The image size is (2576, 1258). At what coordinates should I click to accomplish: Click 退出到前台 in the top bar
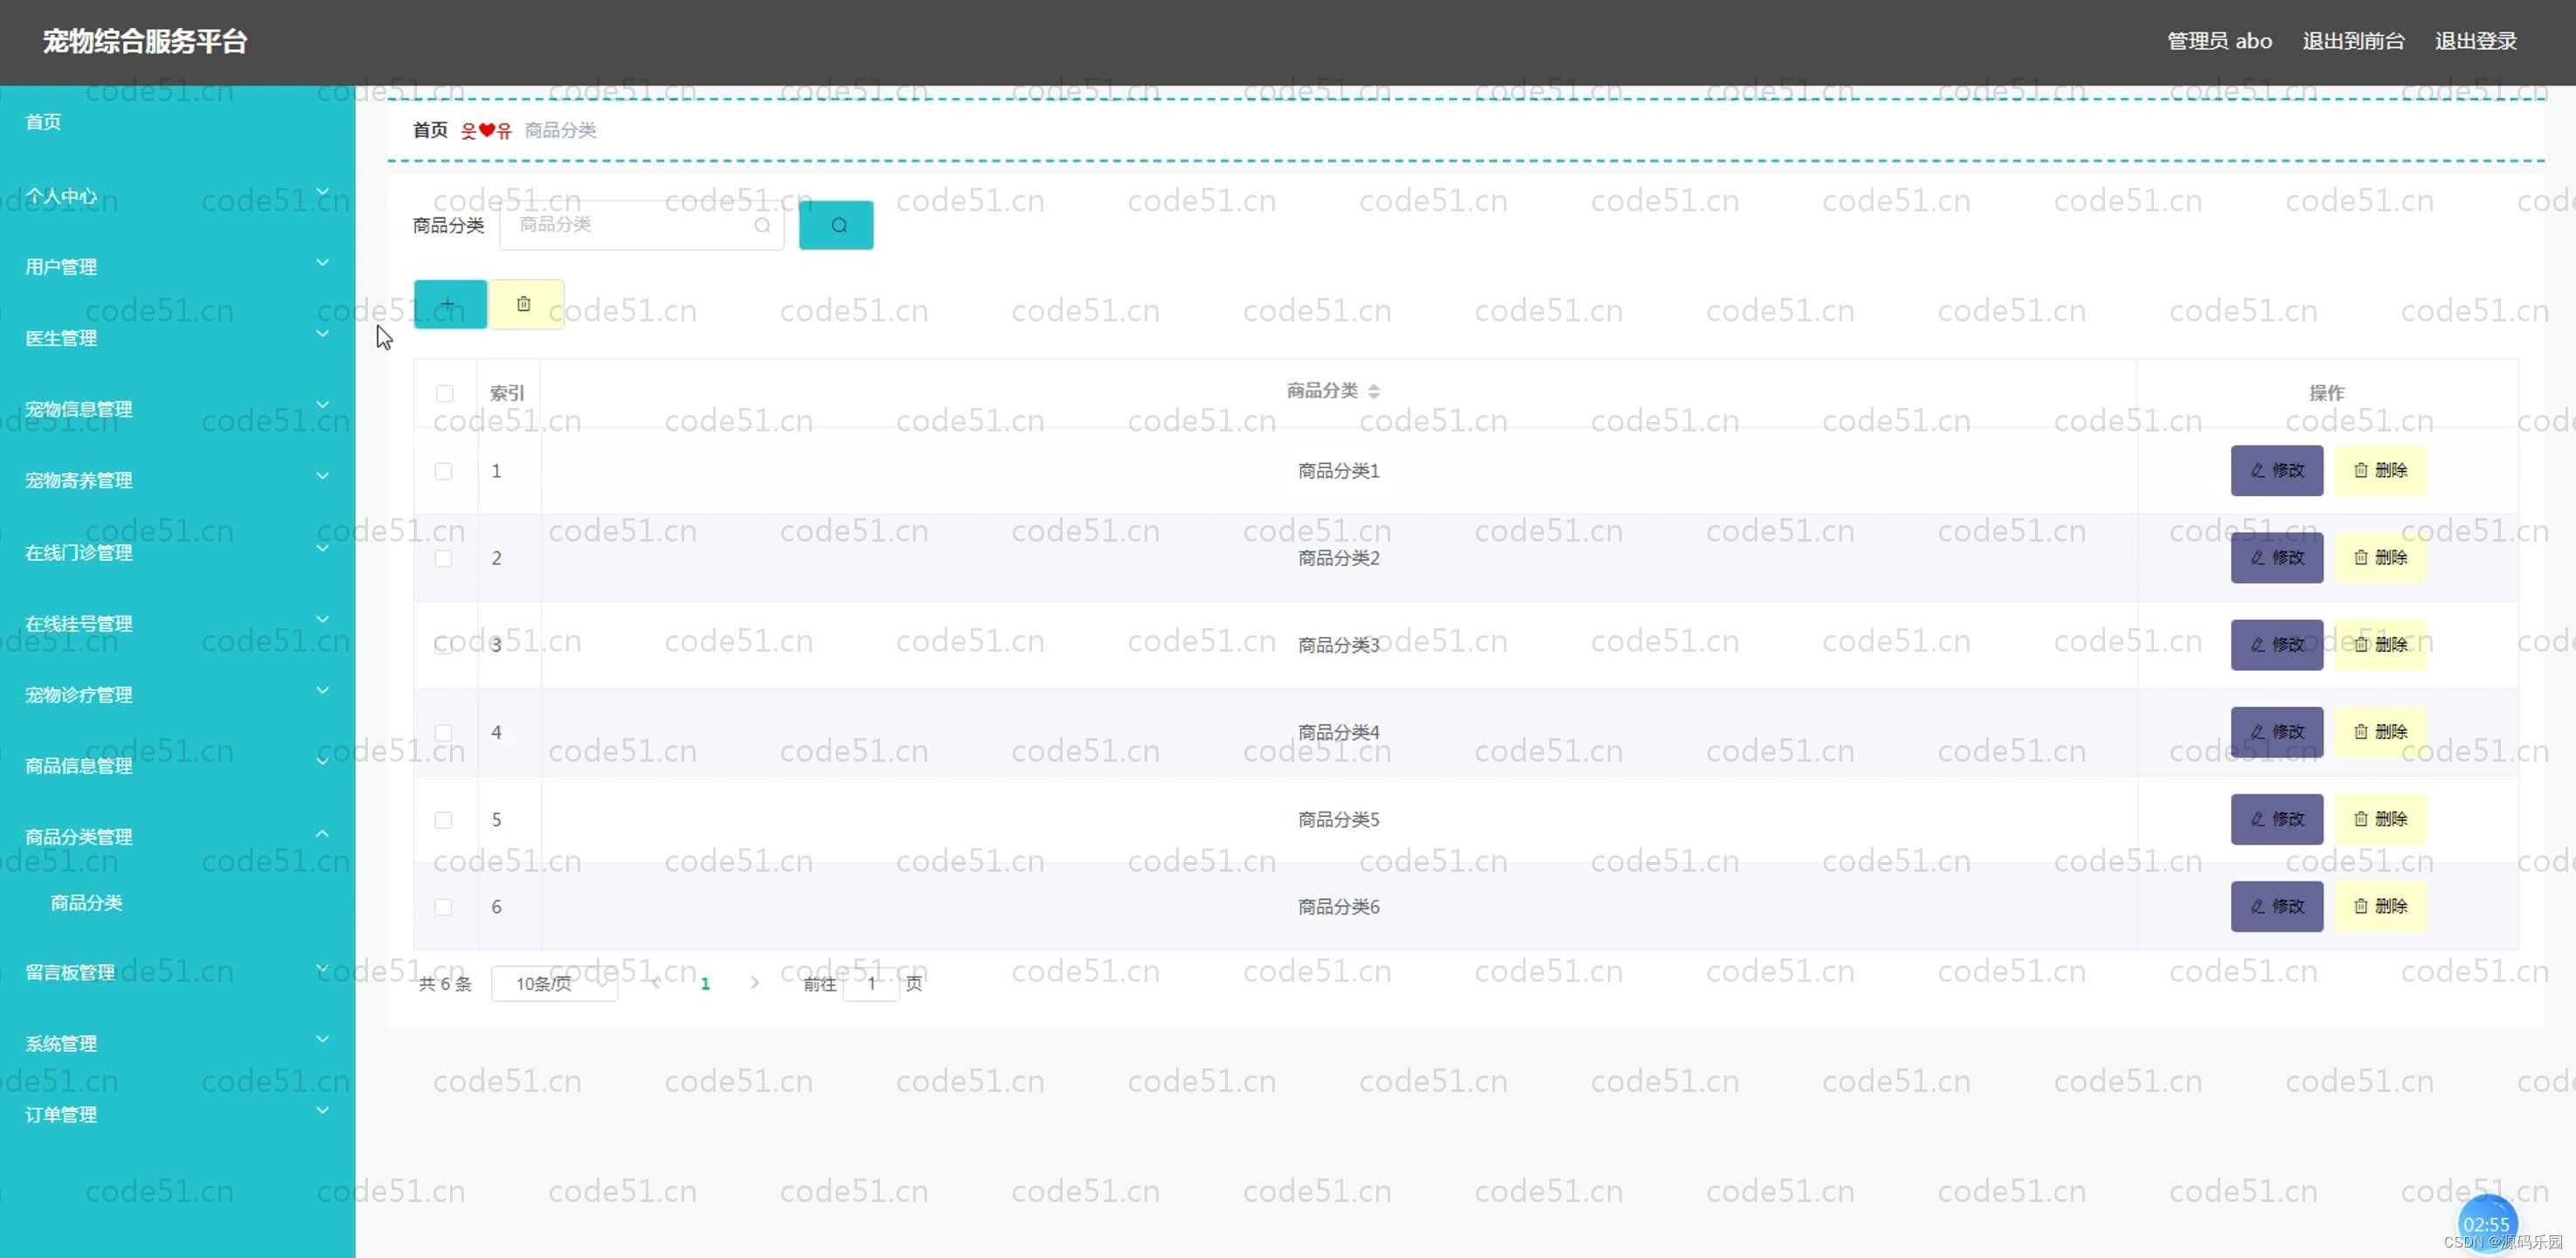tap(2353, 41)
